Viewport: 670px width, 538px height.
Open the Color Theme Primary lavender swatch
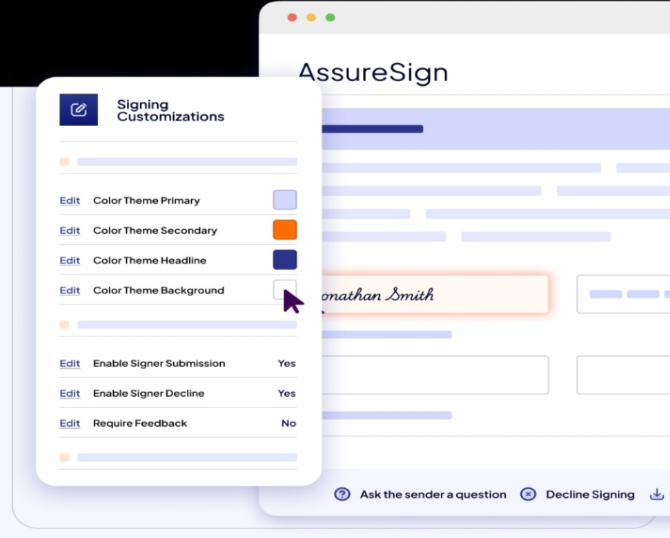pyautogui.click(x=285, y=200)
